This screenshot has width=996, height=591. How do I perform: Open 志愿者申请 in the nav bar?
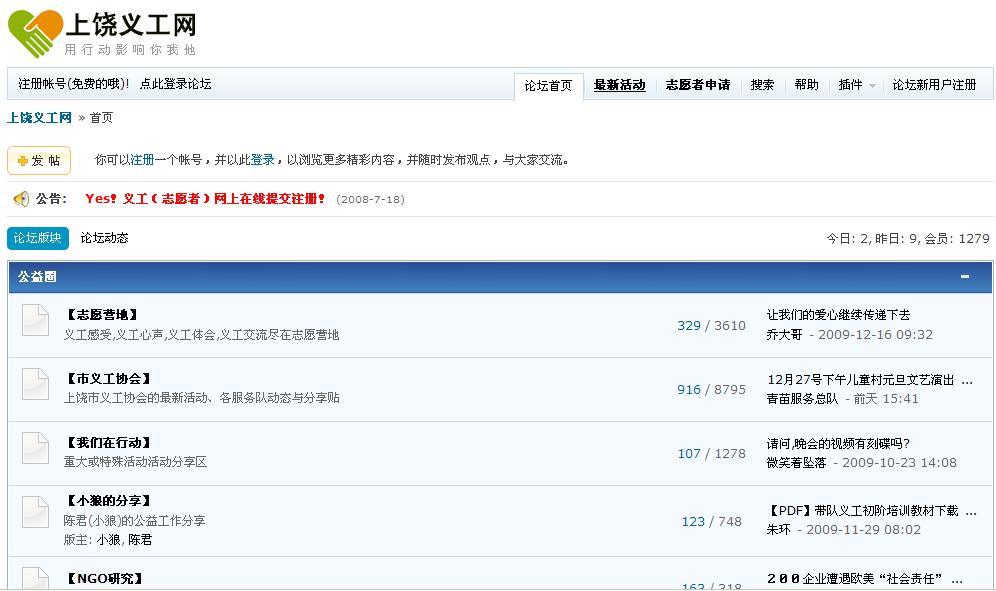(x=697, y=85)
